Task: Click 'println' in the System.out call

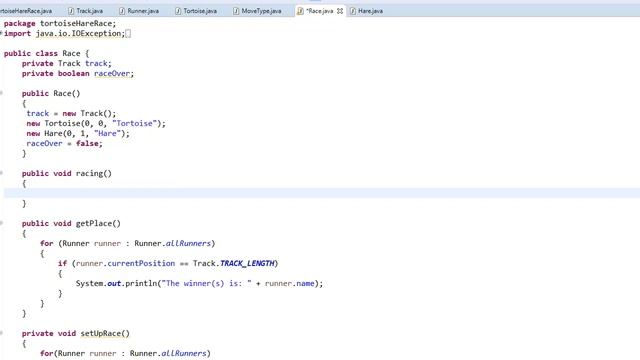Action: point(141,283)
